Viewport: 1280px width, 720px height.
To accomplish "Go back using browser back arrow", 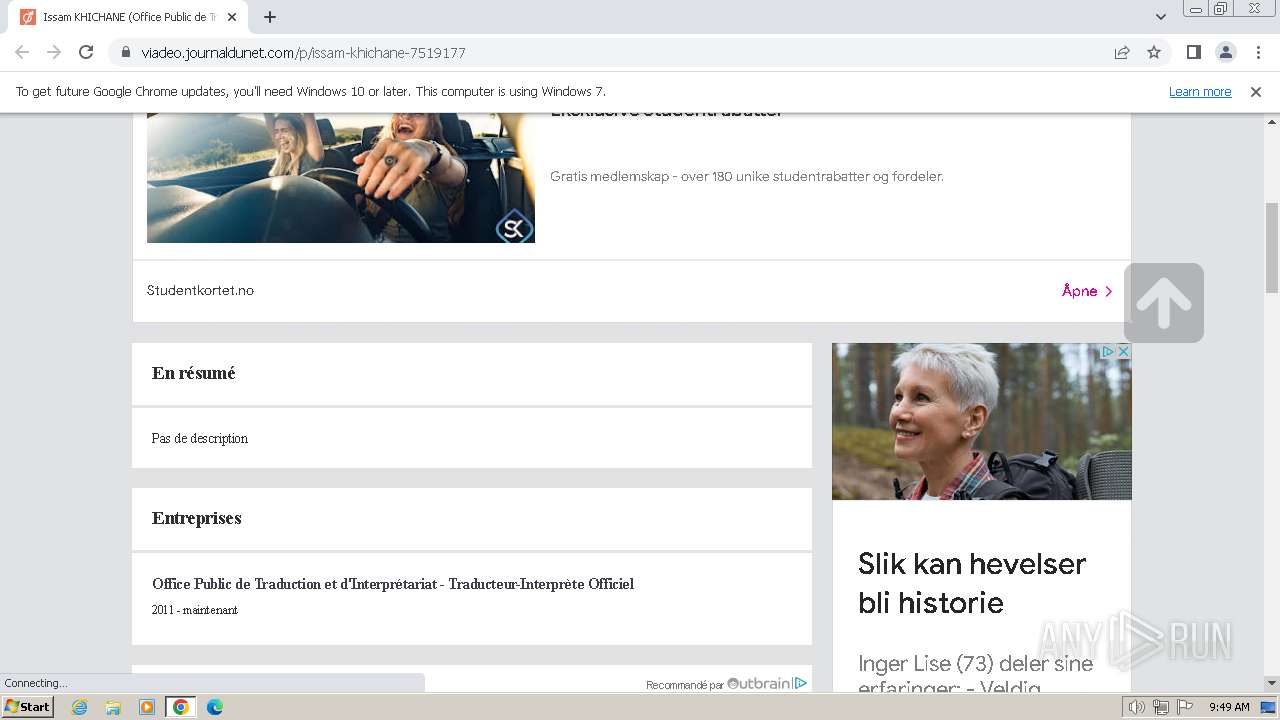I will pyautogui.click(x=22, y=52).
